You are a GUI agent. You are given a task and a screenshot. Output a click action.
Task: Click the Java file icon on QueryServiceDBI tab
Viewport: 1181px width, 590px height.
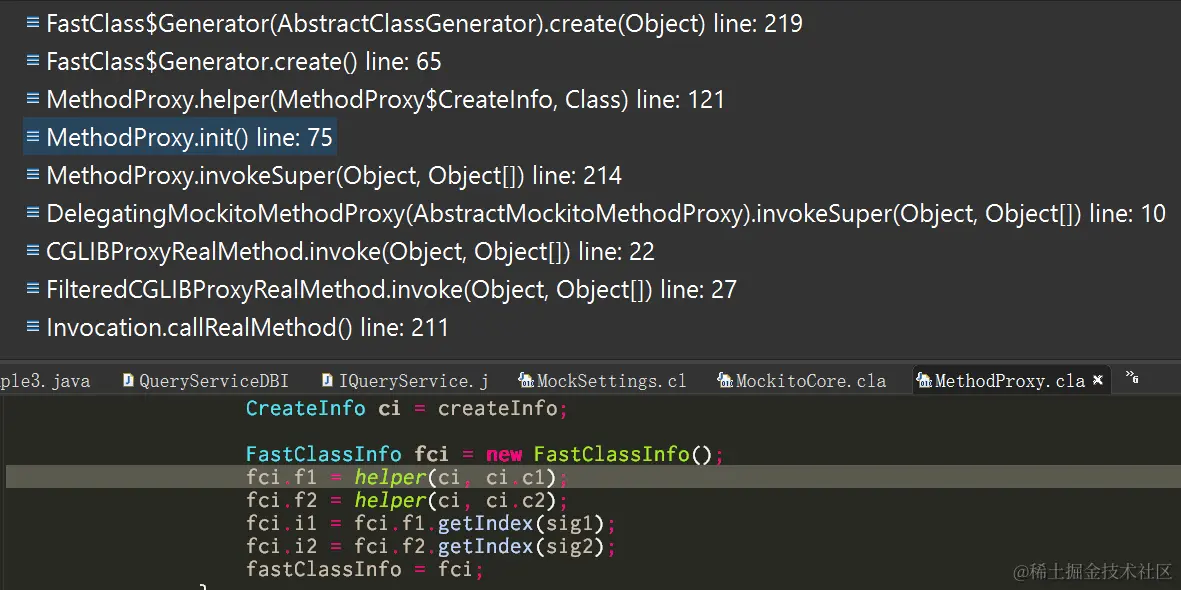tap(129, 381)
